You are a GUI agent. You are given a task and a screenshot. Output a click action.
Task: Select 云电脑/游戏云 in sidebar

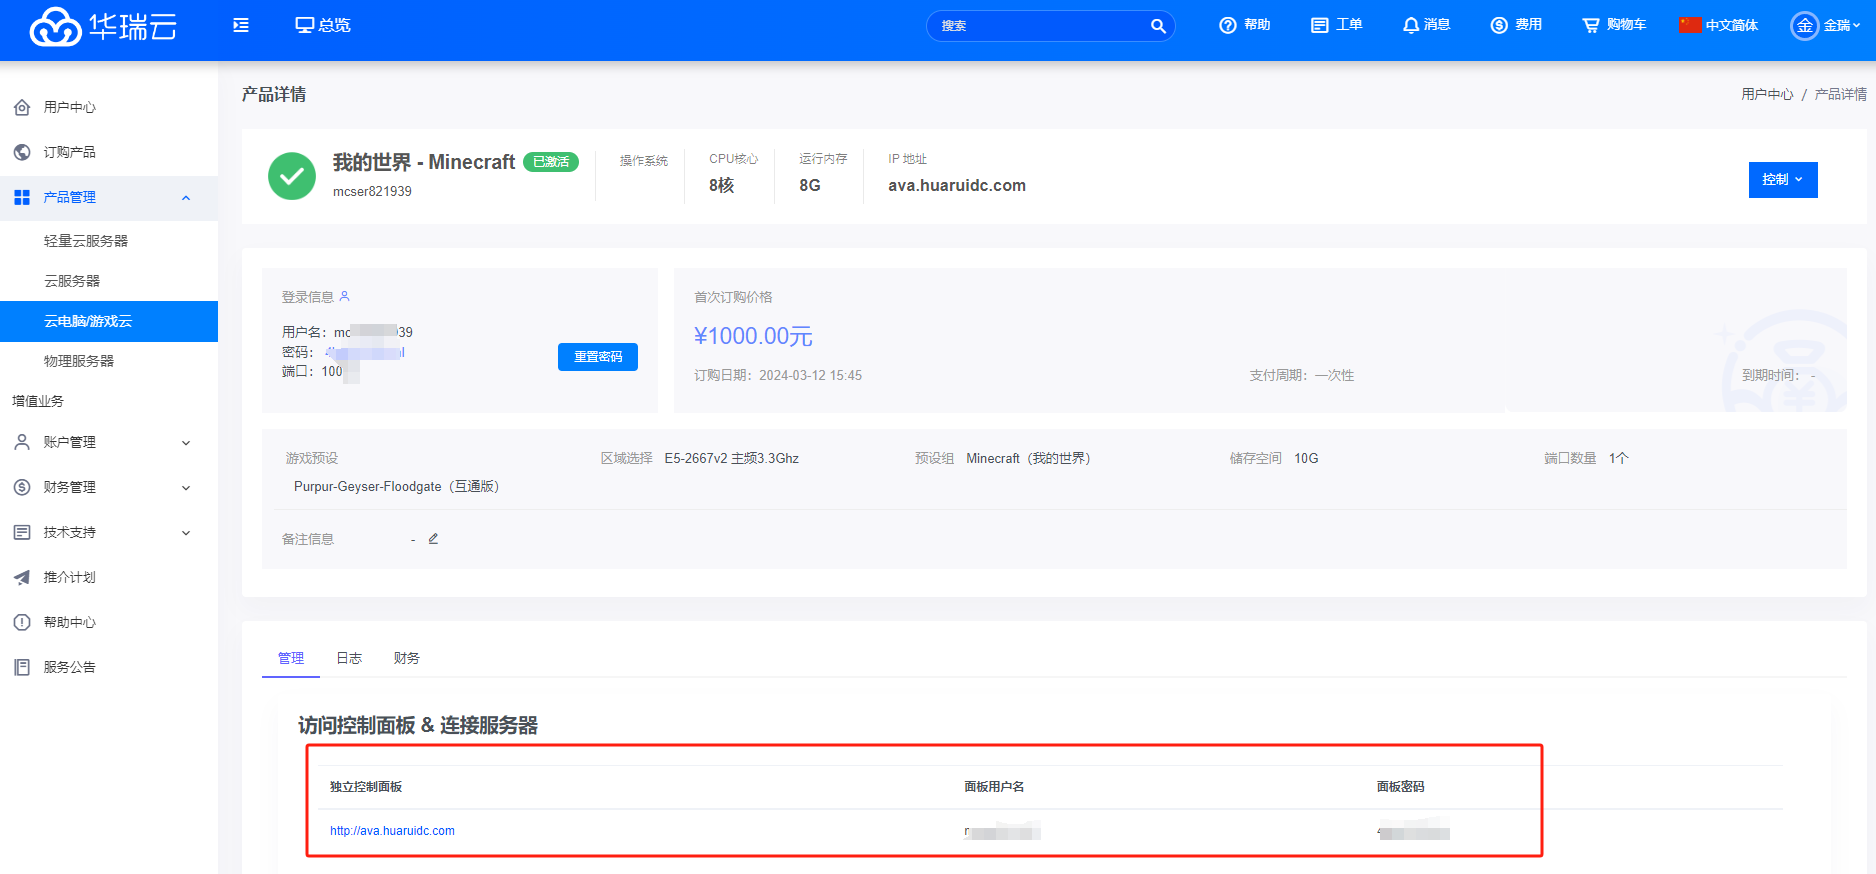pos(109,321)
